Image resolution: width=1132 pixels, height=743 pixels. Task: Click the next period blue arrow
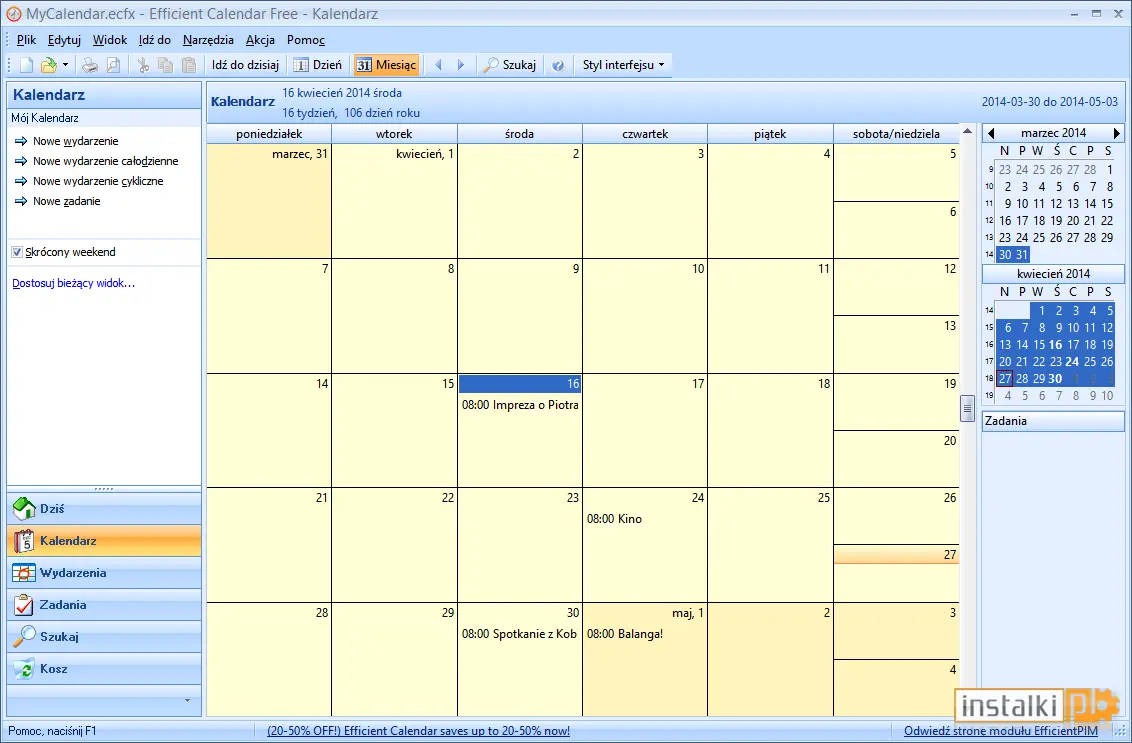coord(461,65)
